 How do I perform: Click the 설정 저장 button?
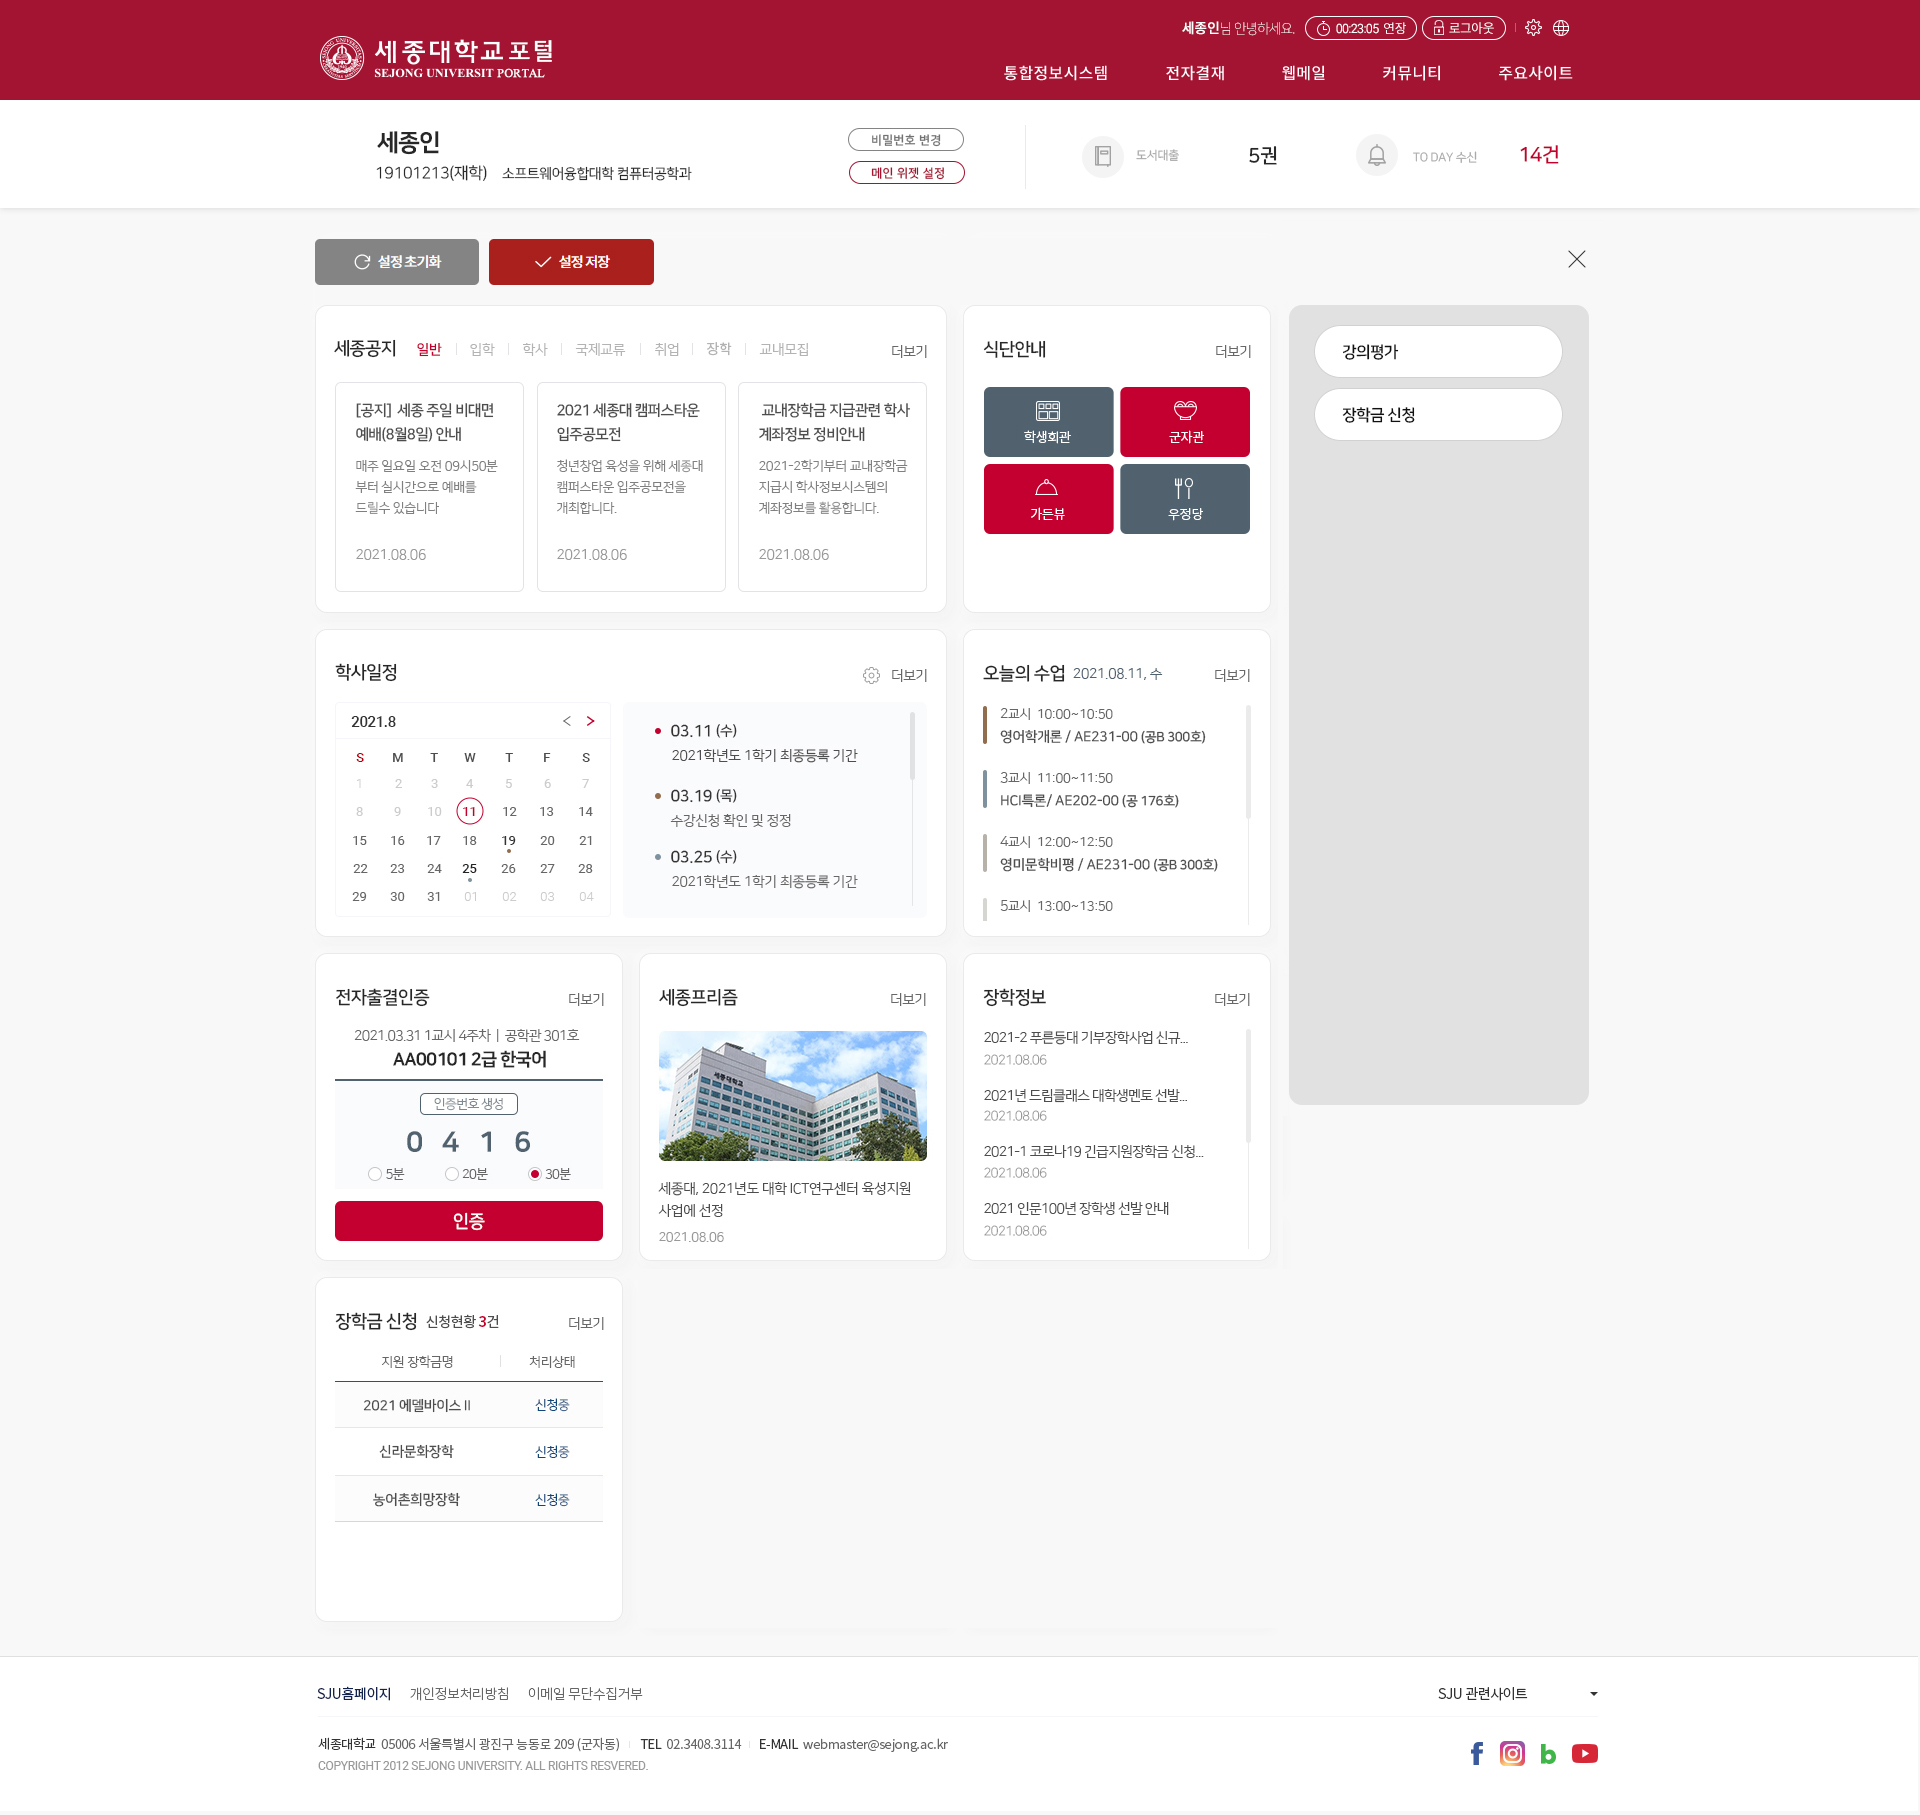tap(571, 262)
